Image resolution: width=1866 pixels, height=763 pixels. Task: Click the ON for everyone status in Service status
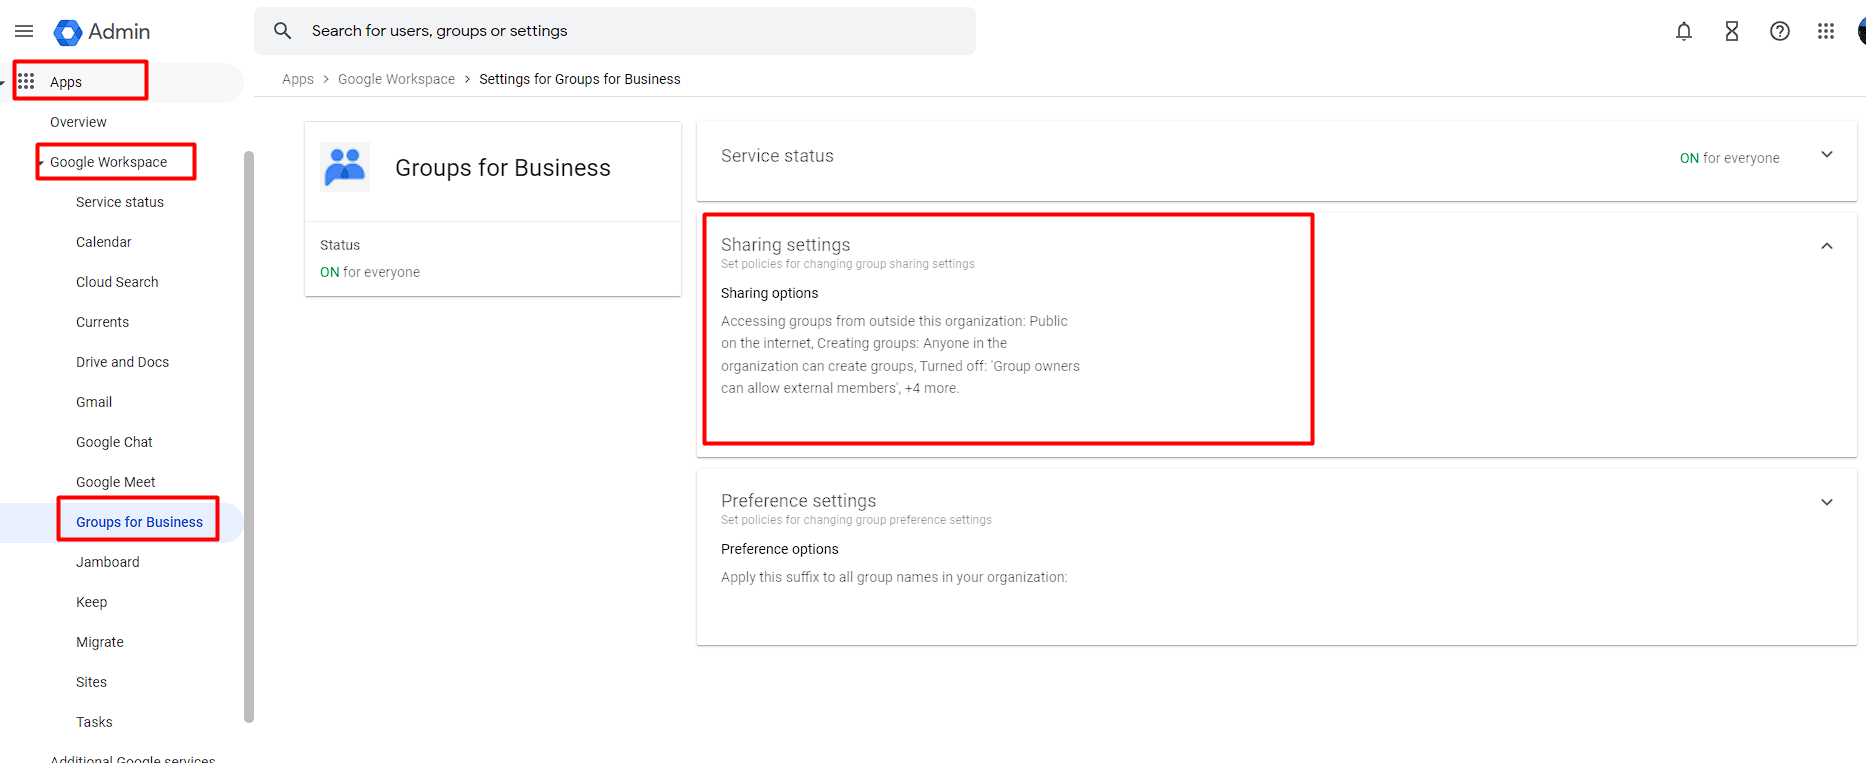coord(1730,158)
